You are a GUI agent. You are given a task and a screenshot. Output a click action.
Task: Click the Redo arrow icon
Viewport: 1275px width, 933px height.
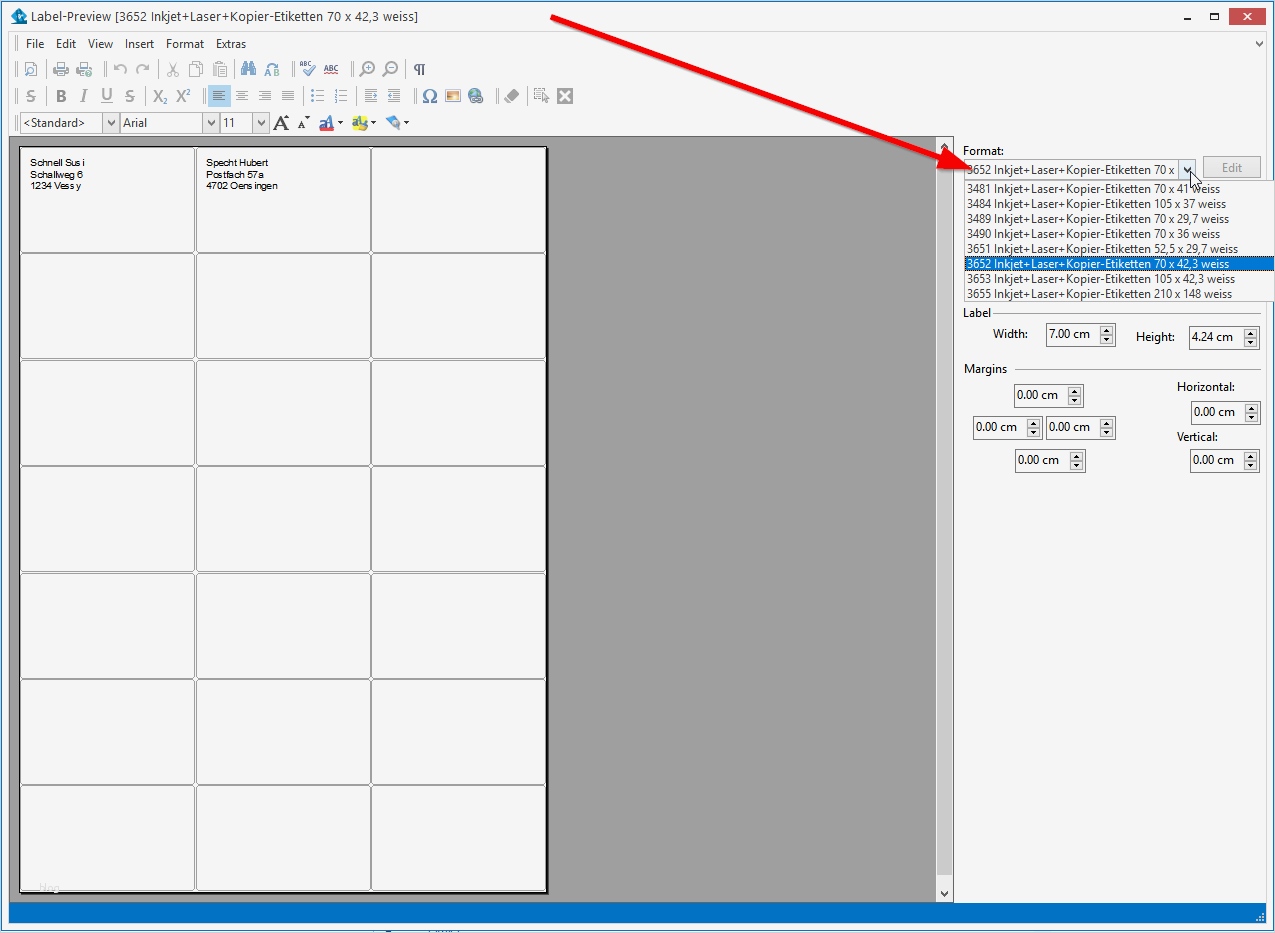[143, 69]
